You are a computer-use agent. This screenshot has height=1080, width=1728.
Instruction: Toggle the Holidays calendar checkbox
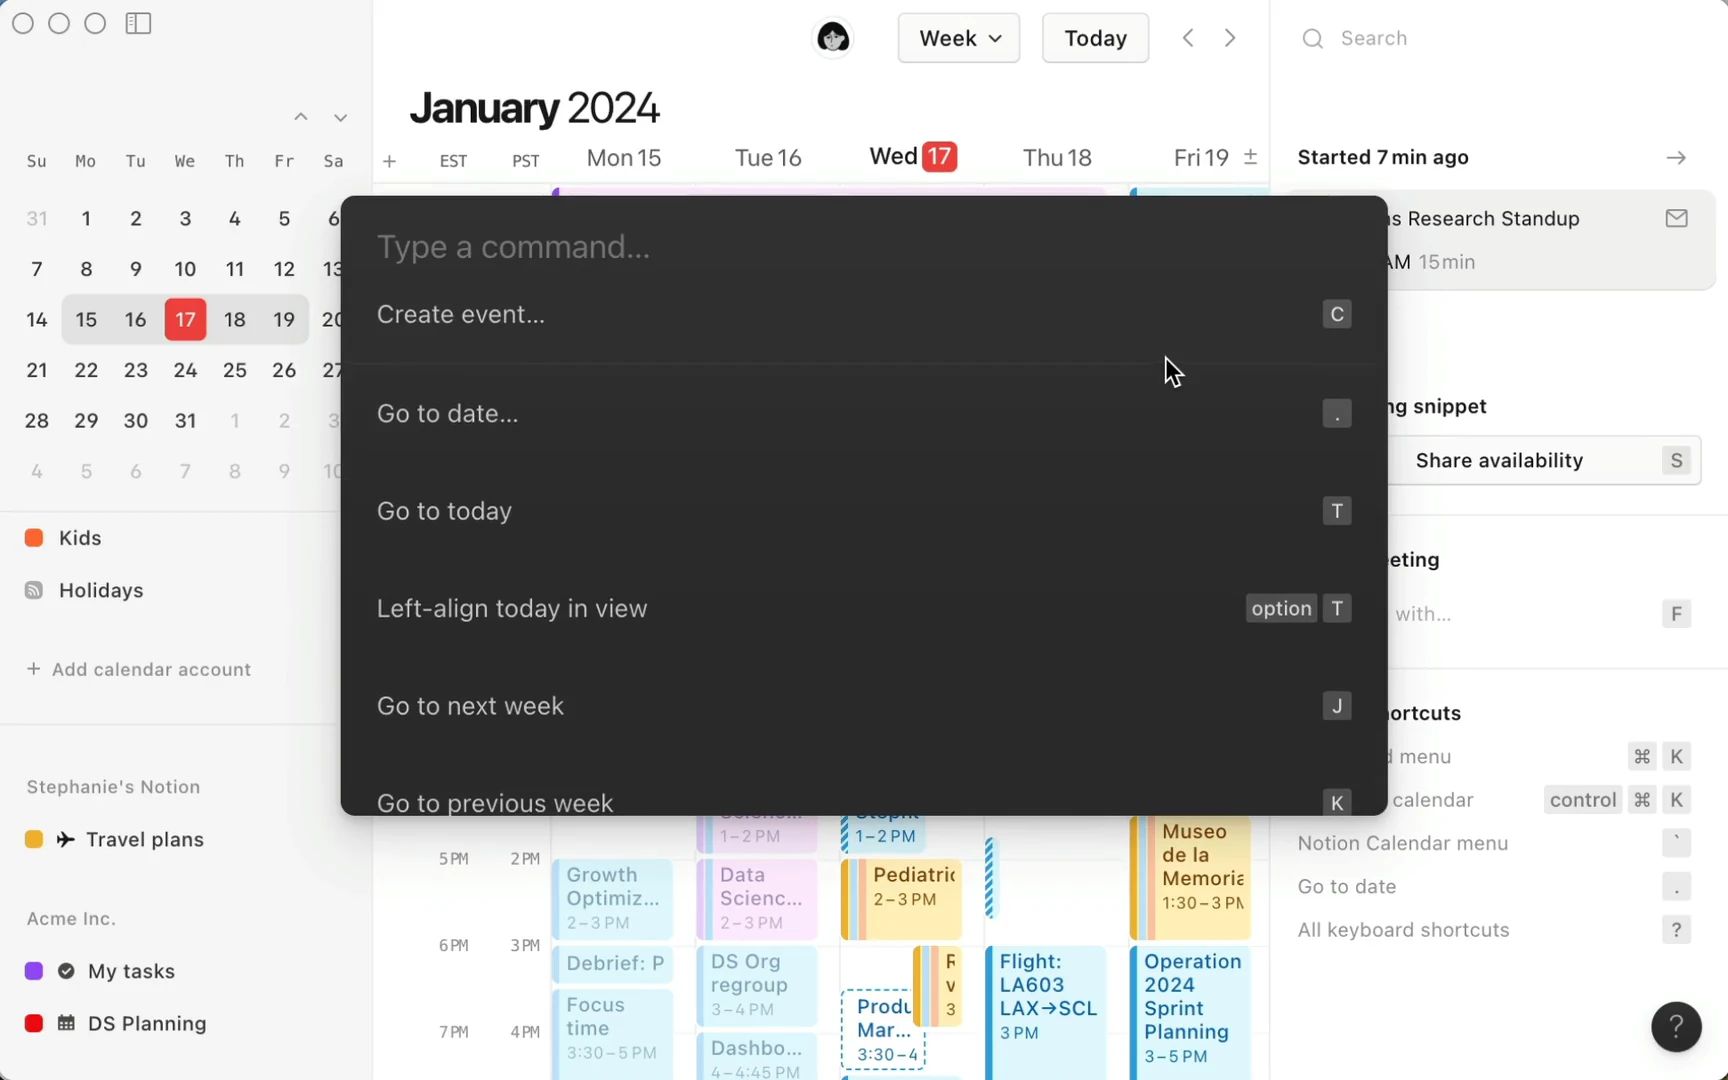coord(34,590)
